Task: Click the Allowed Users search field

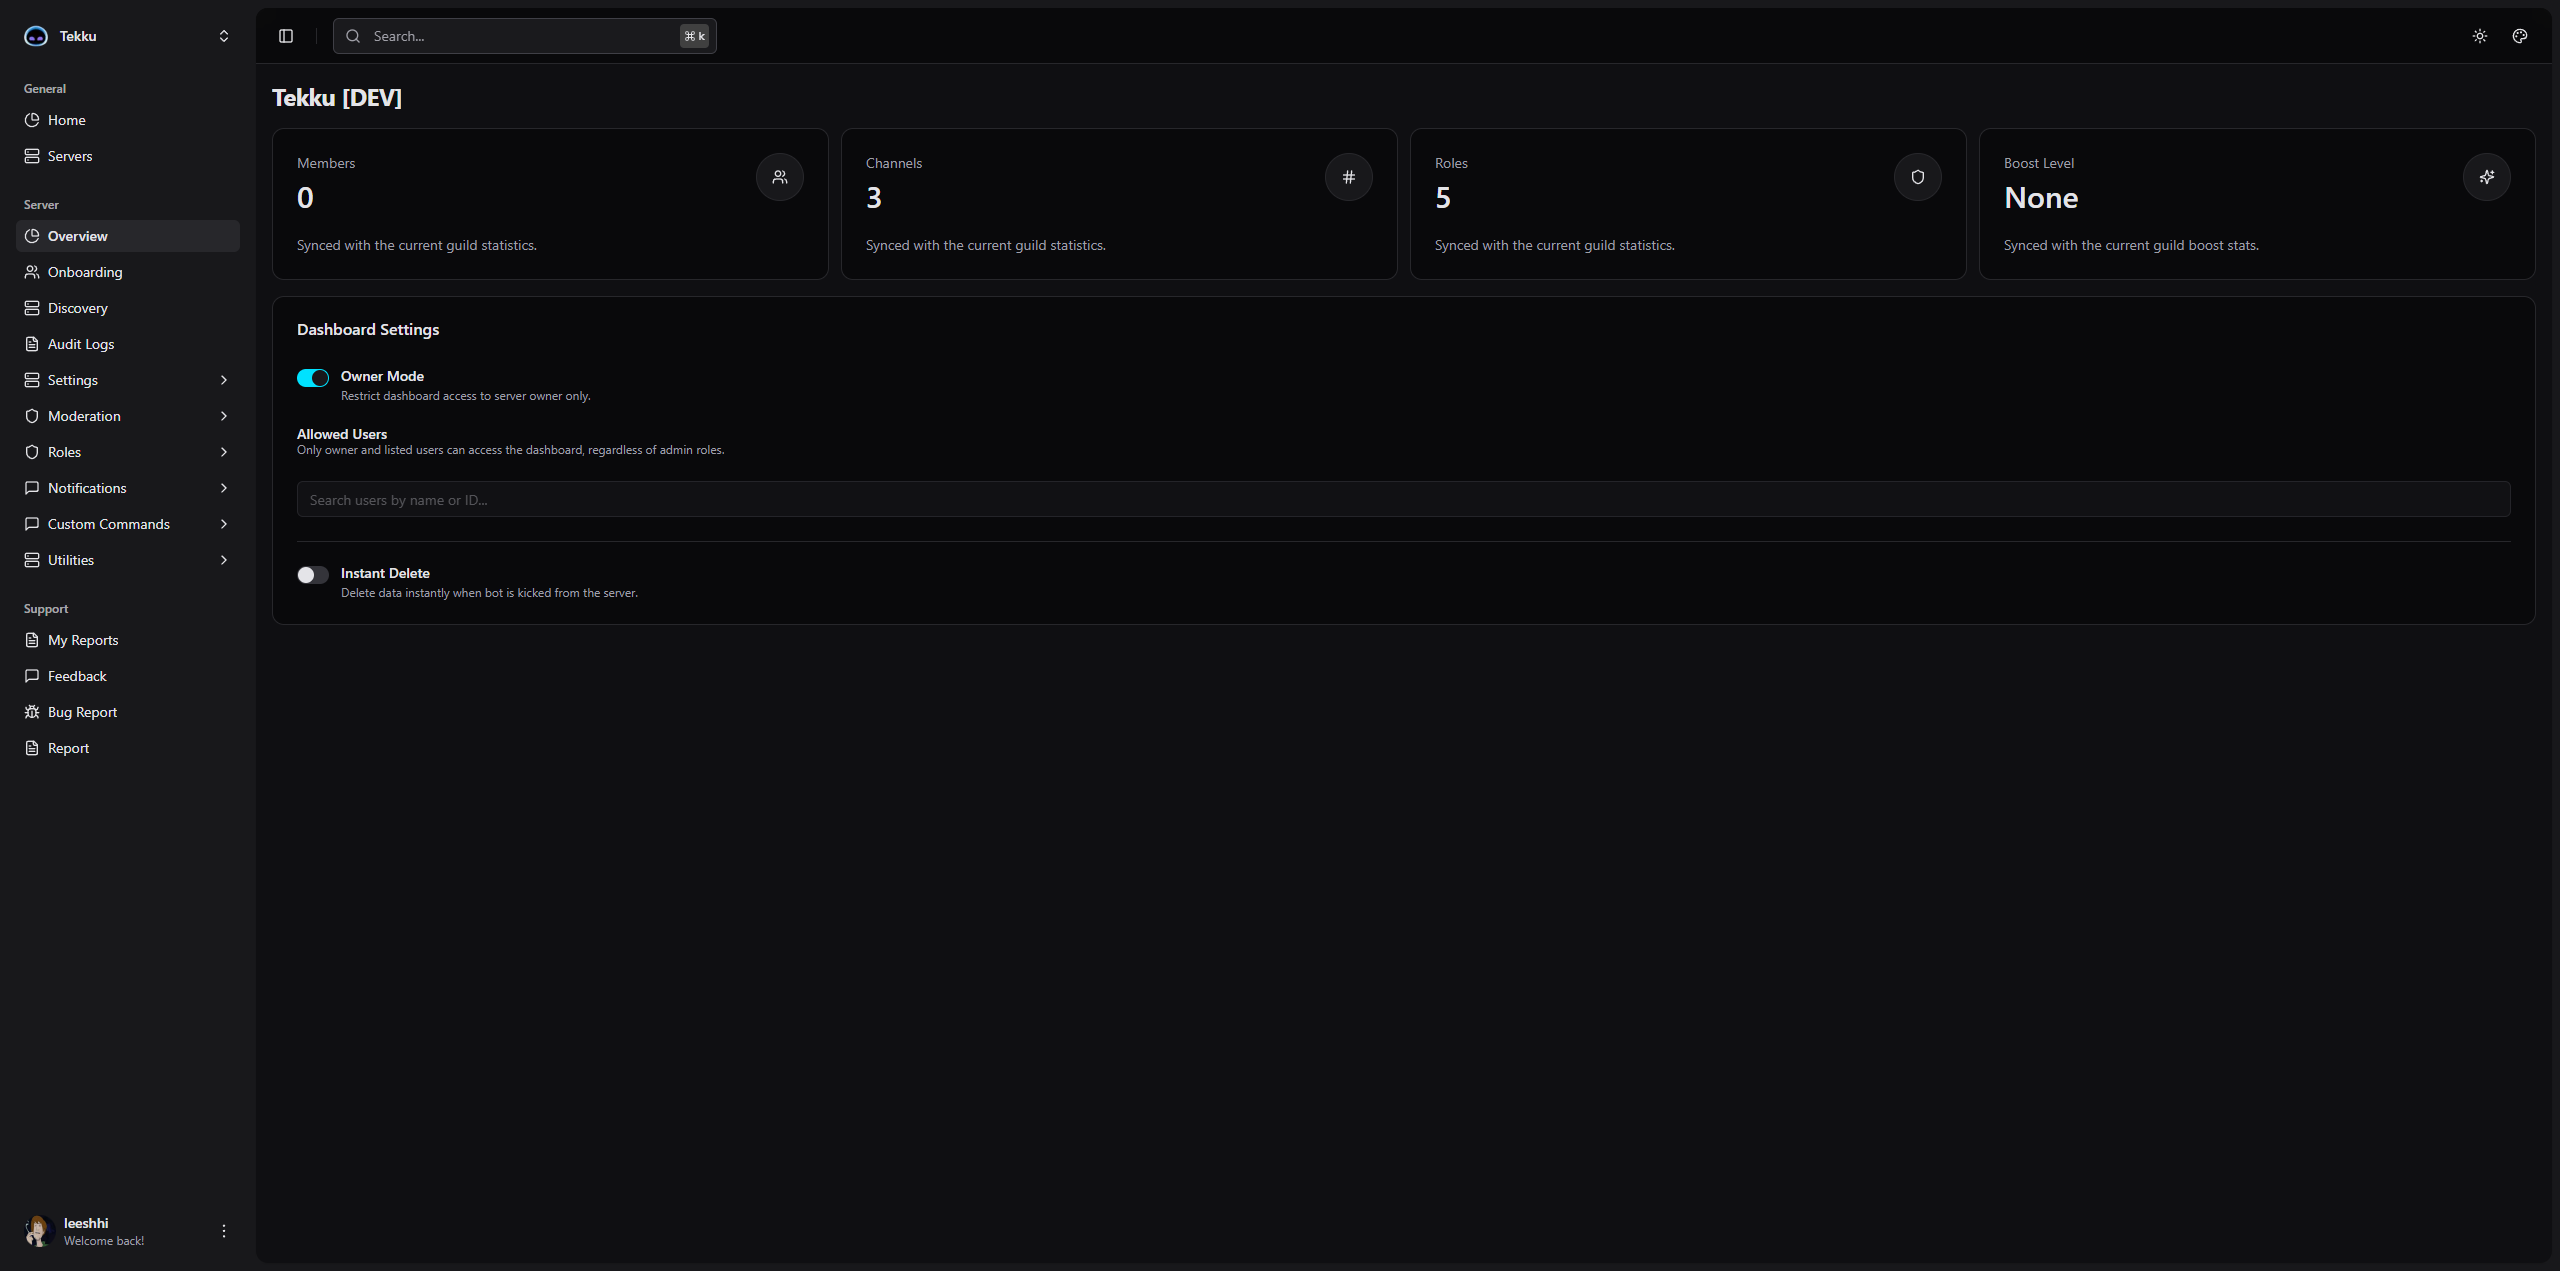Action: click(x=1402, y=499)
